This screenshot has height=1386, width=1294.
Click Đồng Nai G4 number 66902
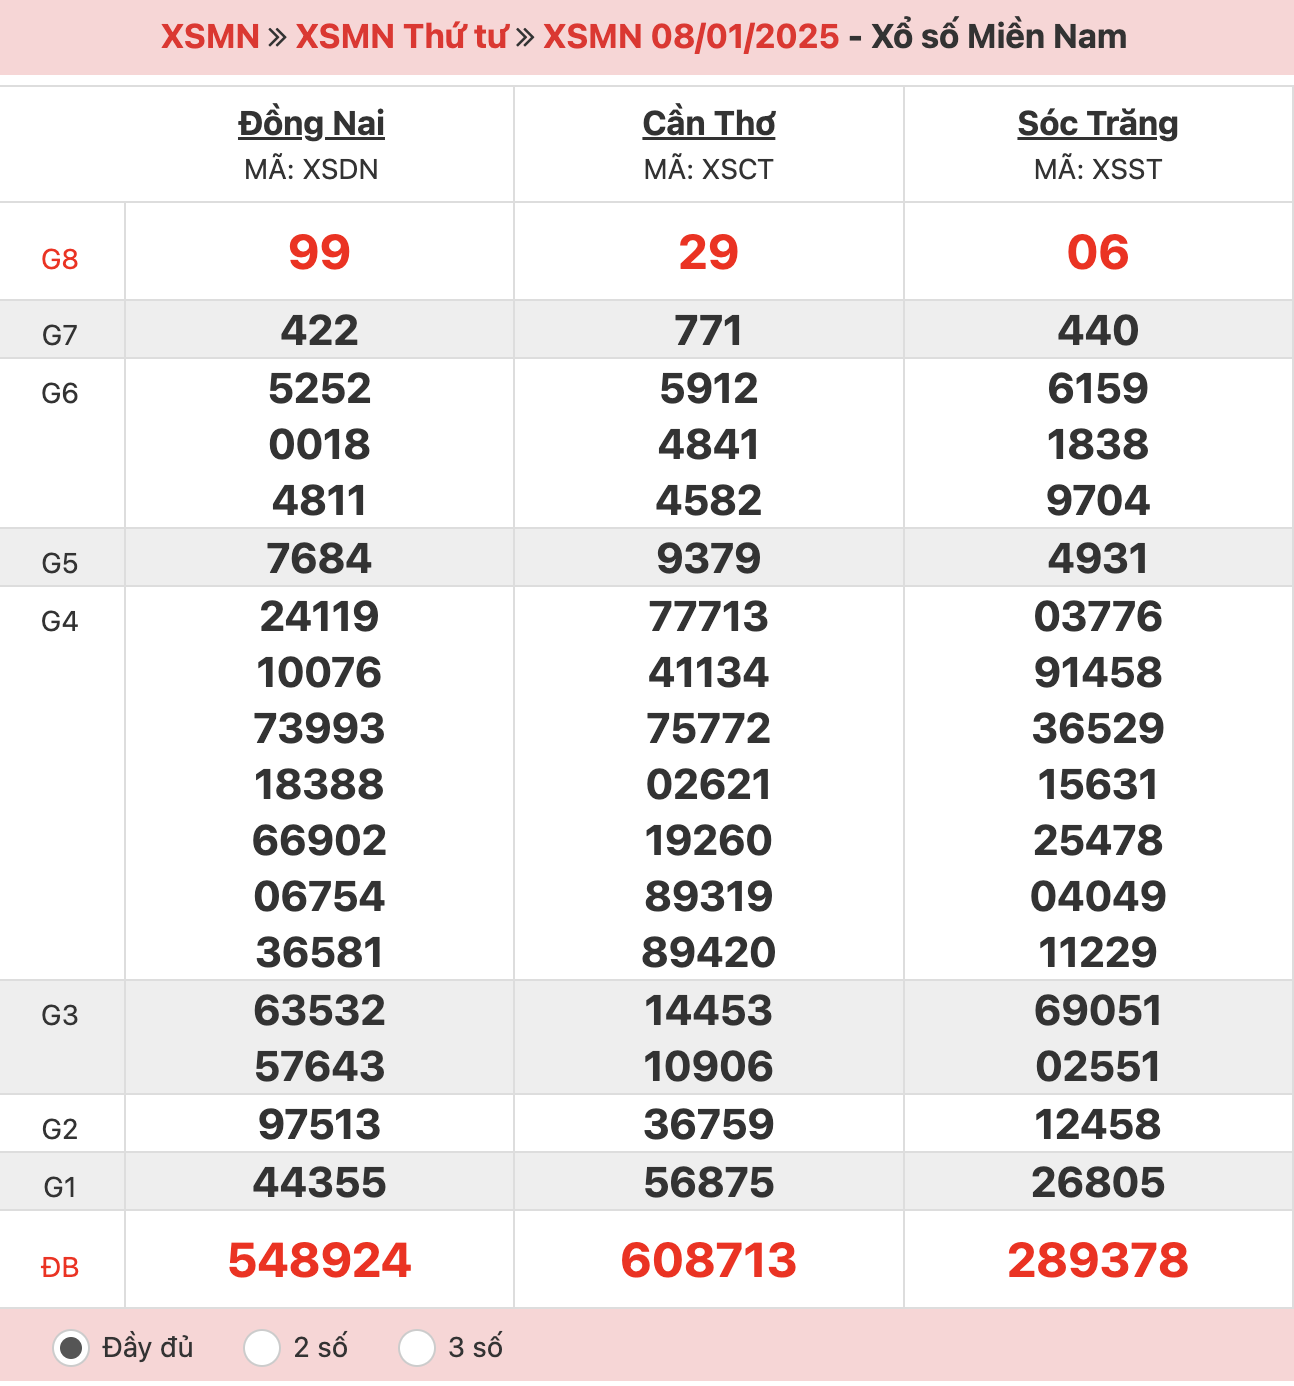[319, 840]
